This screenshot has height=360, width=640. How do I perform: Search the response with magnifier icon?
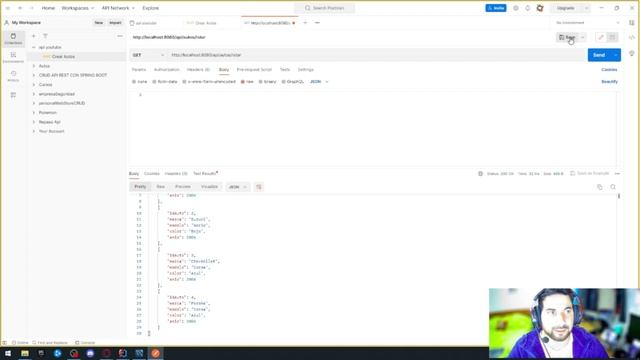coord(613,187)
